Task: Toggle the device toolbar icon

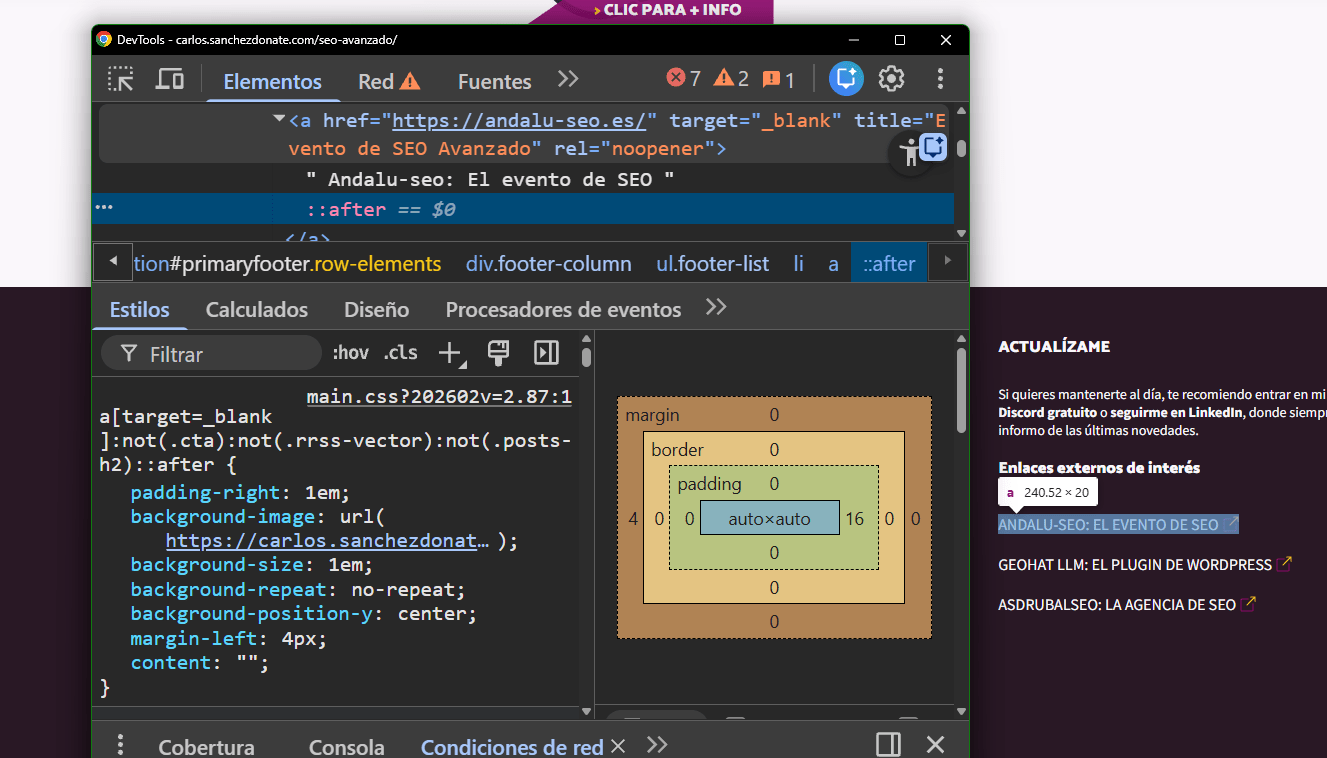Action: pos(170,80)
